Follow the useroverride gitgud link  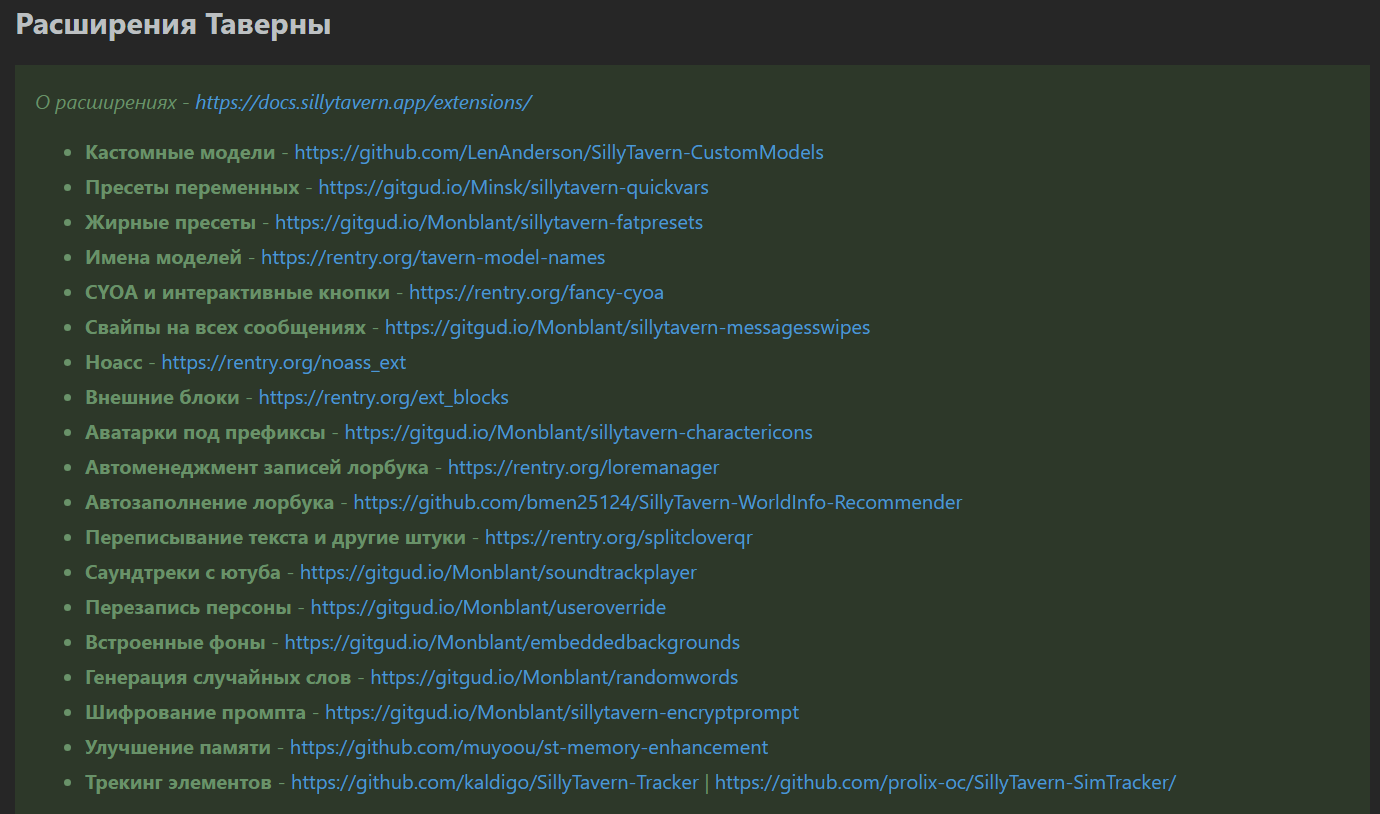(x=488, y=608)
